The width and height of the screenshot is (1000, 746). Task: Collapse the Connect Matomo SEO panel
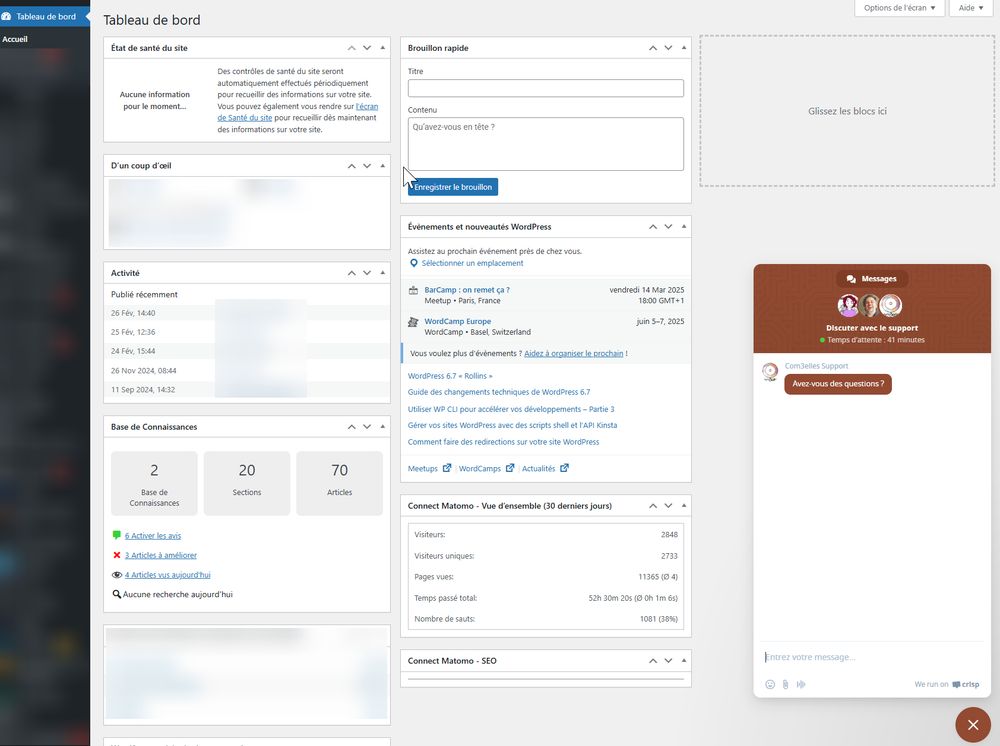684,661
